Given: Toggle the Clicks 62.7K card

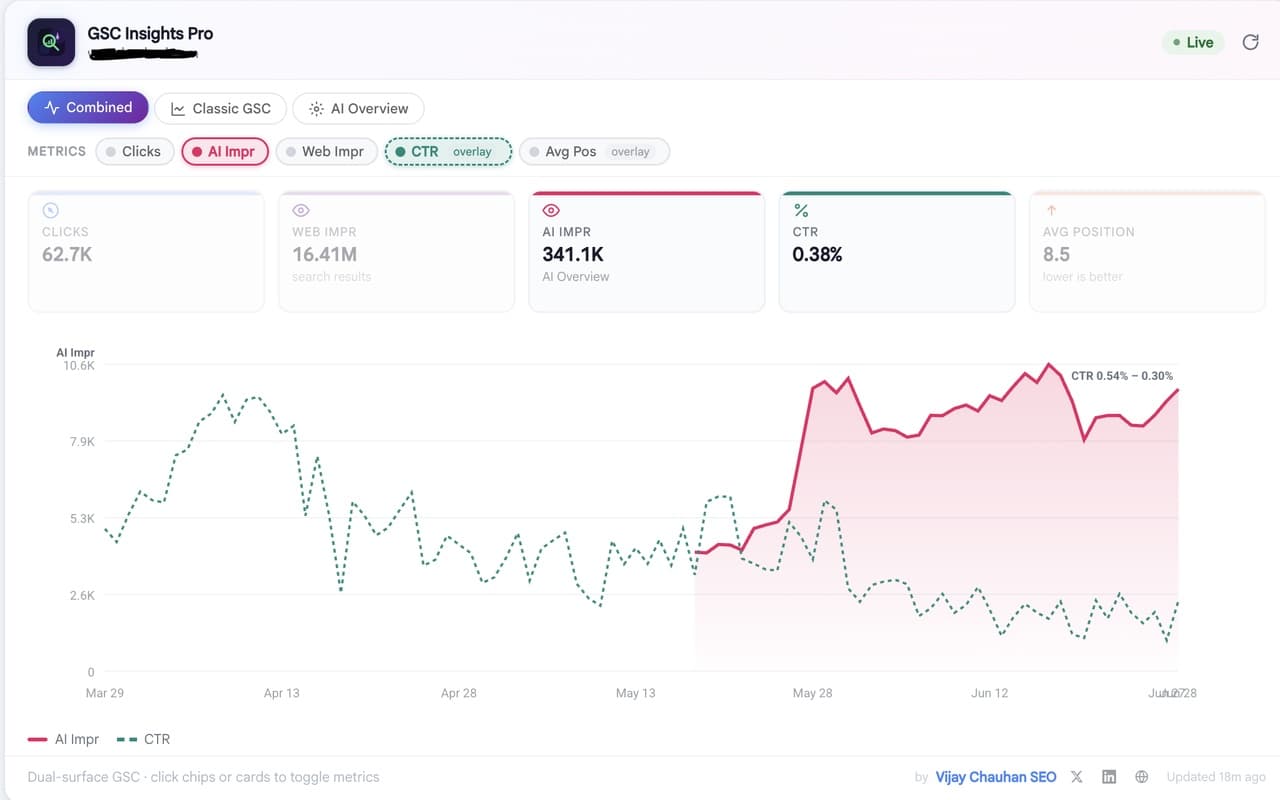Looking at the screenshot, I should tap(146, 252).
